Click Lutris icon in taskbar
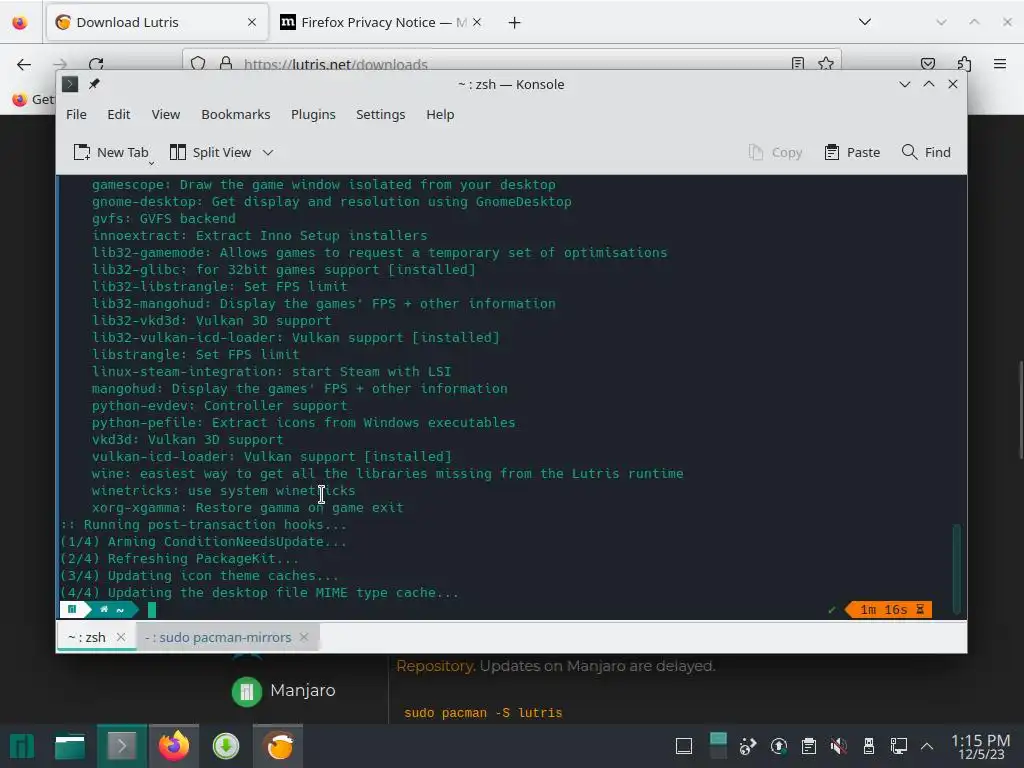This screenshot has width=1024, height=768. coord(278,746)
